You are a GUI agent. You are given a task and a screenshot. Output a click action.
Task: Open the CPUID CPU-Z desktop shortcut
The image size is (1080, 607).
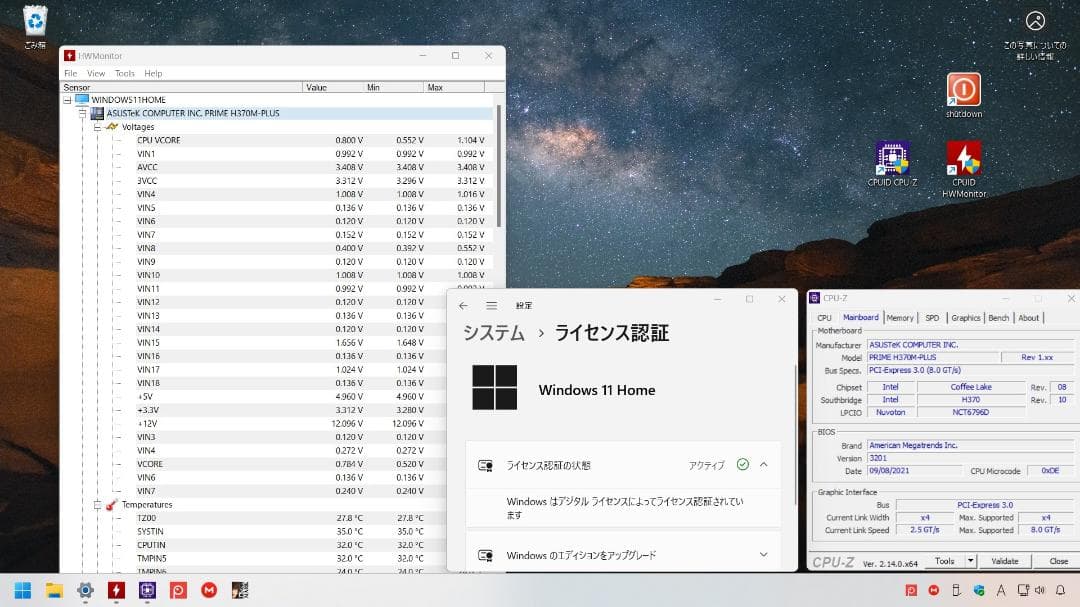coord(891,159)
